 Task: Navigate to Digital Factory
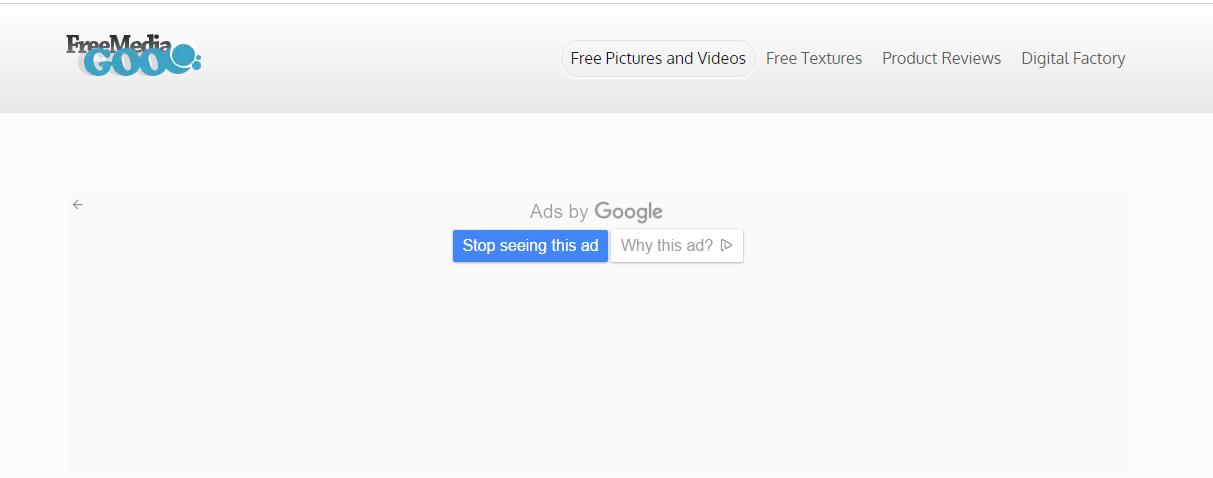pos(1073,59)
